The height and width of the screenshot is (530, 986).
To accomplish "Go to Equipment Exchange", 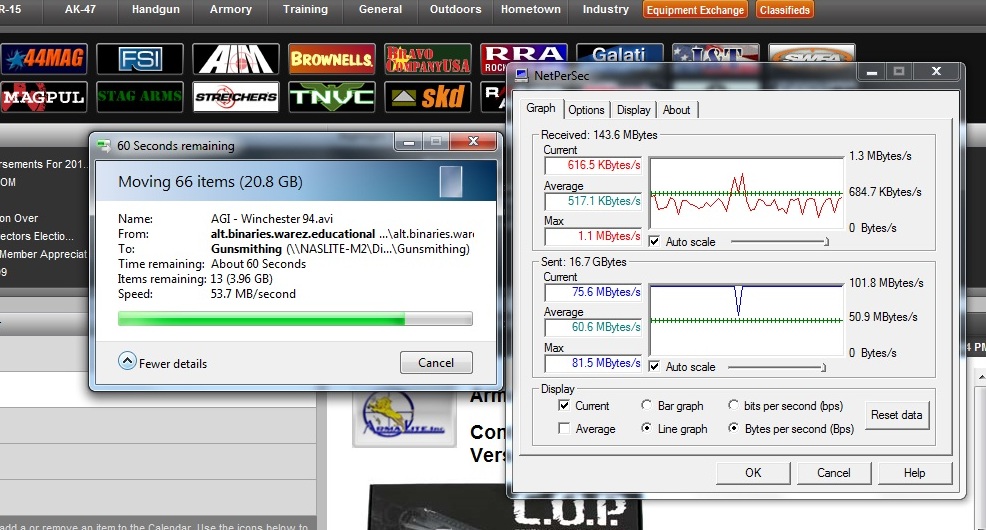I will click(x=695, y=10).
